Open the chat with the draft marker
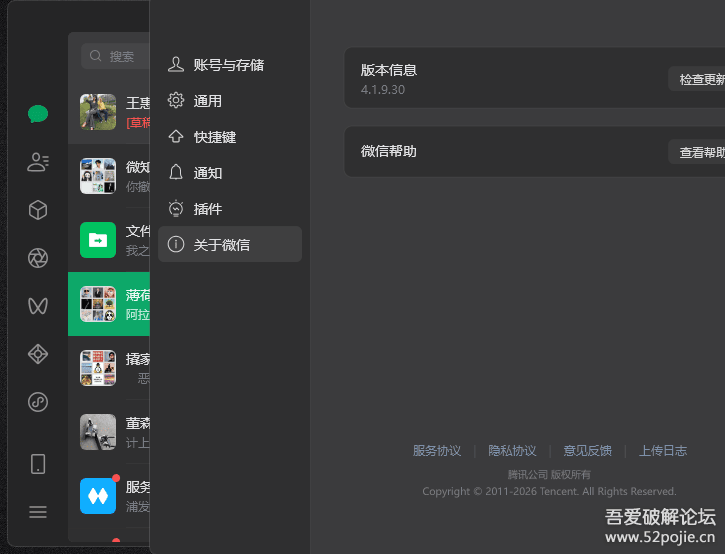Screen dimensions: 725x554 click(109, 112)
